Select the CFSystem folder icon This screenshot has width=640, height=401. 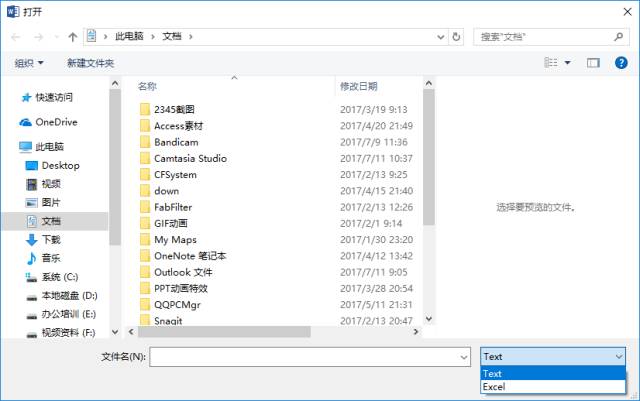pos(145,175)
